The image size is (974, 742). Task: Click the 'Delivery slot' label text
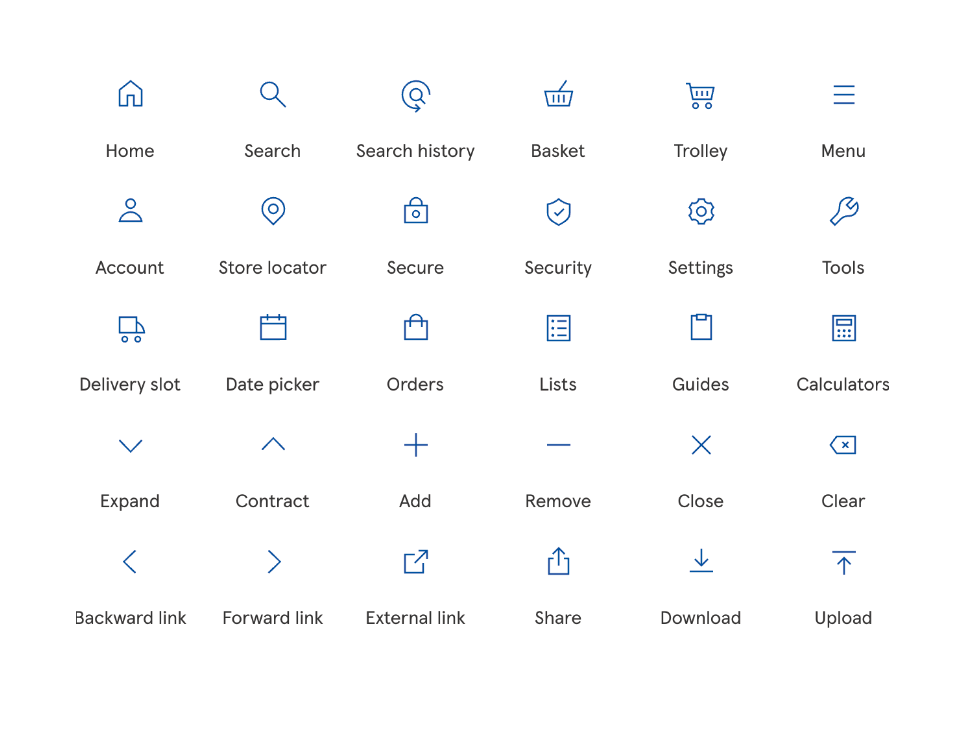coord(130,384)
